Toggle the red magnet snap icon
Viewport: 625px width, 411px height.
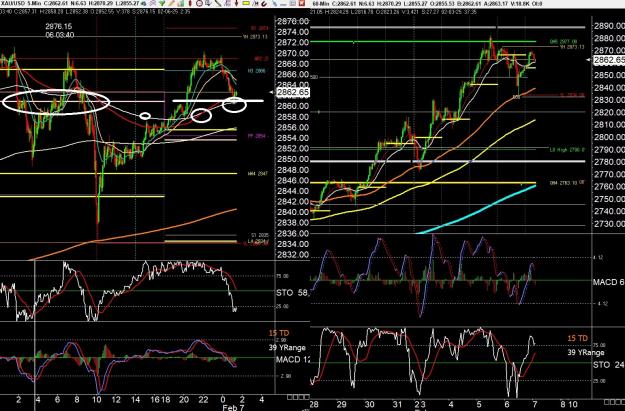coord(264,4)
